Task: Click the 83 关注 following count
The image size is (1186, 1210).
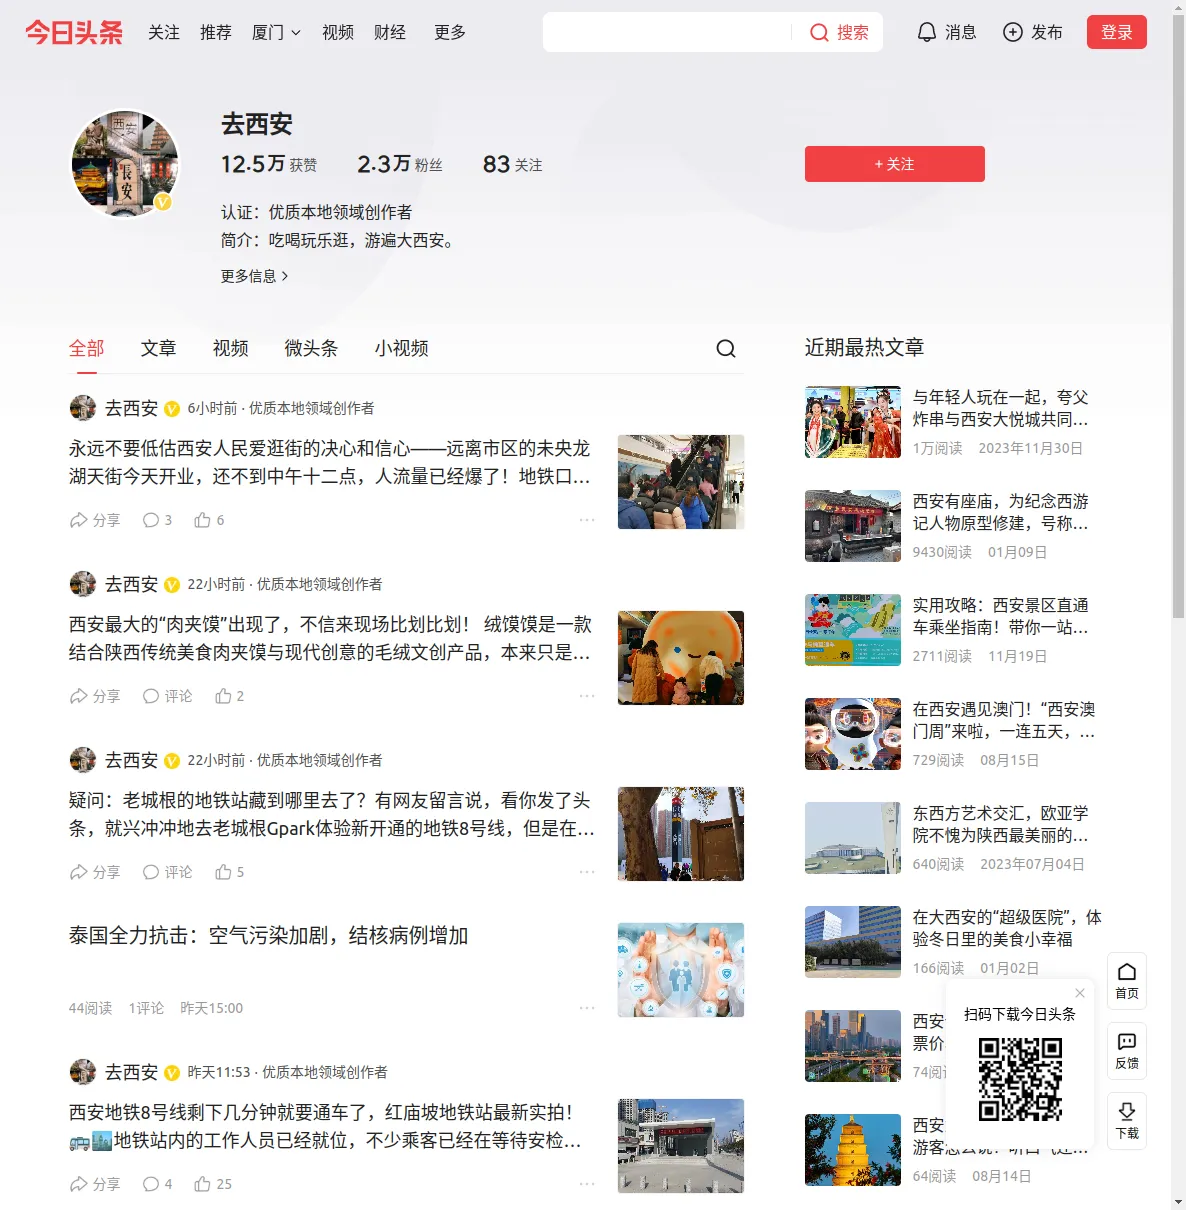Action: (512, 164)
